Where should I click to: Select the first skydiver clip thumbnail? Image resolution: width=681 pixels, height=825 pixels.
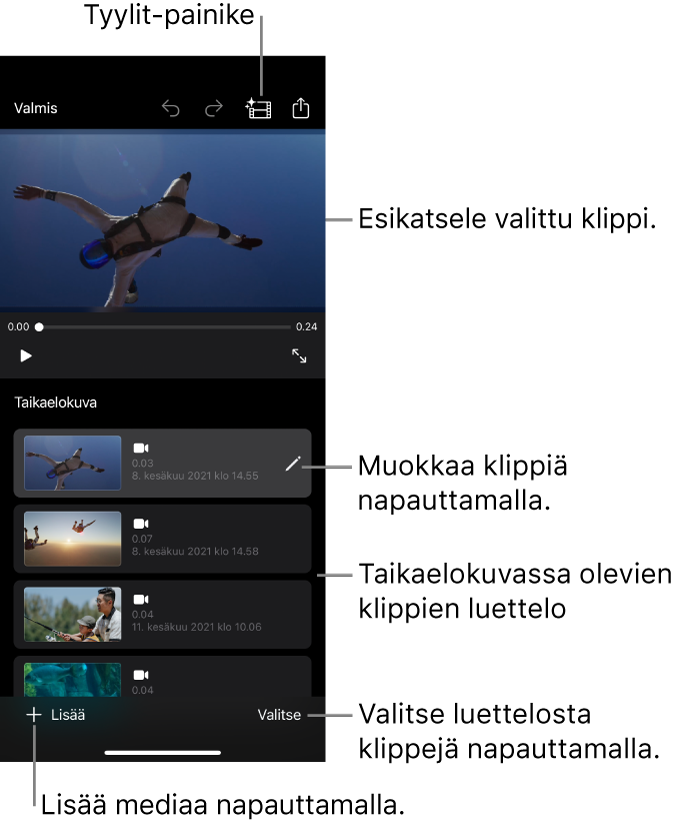pos(73,463)
